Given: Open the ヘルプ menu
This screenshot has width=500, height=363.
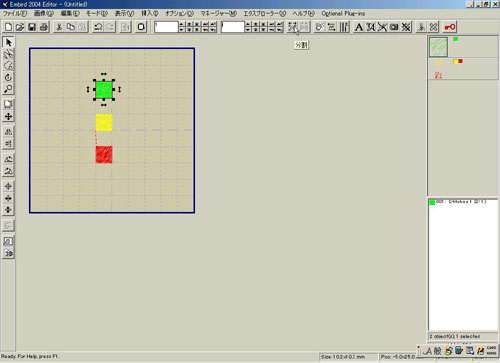Looking at the screenshot, I should pos(303,14).
